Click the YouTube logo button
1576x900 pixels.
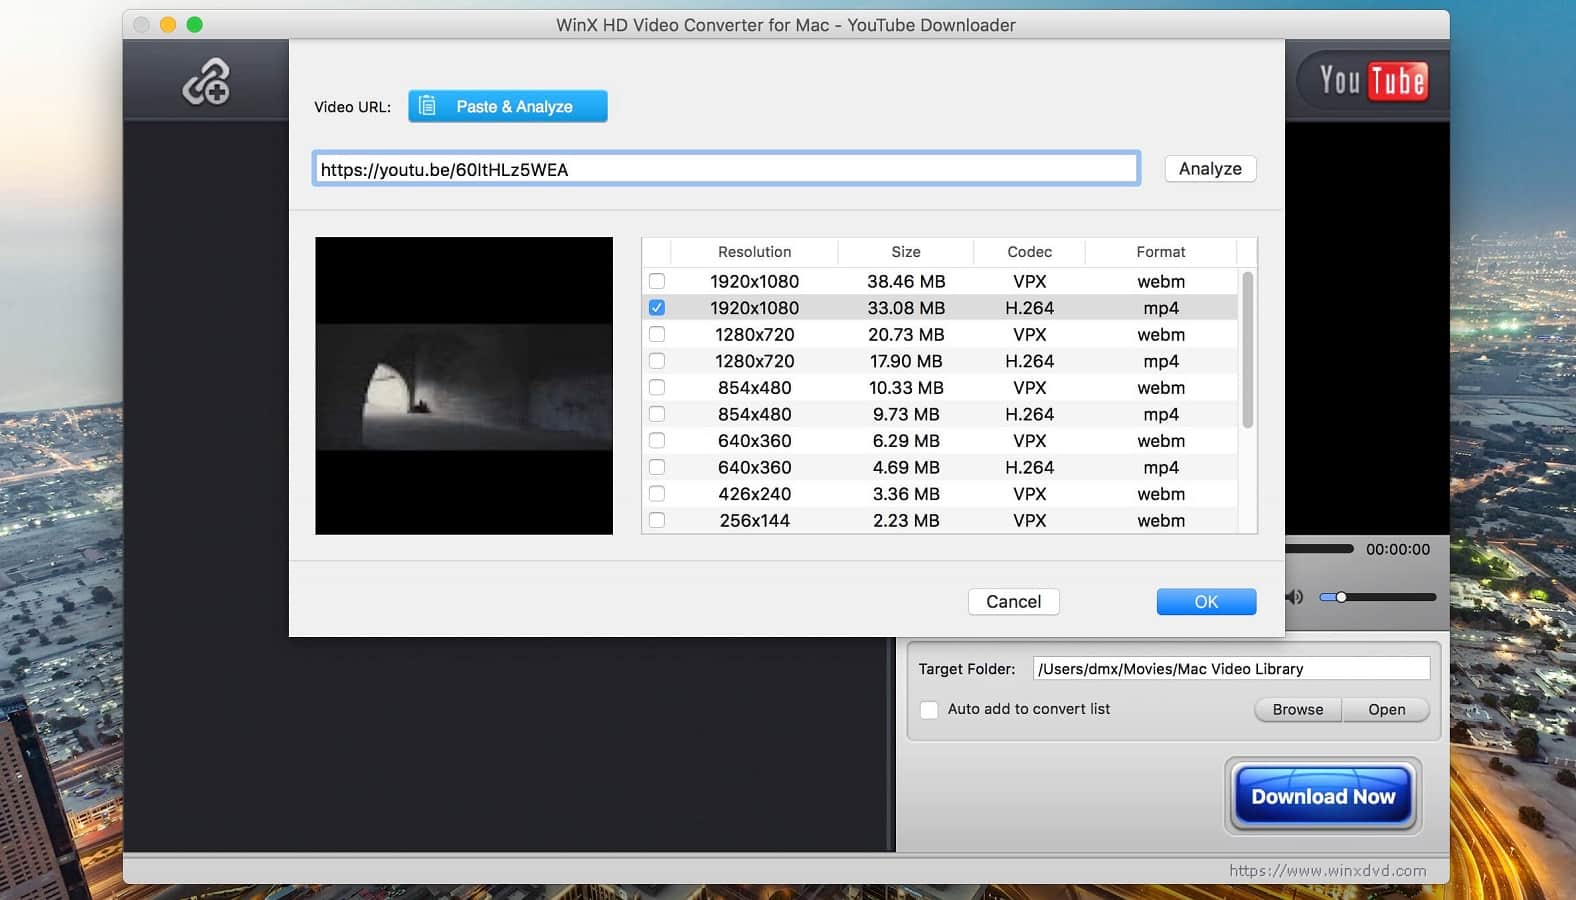1372,81
